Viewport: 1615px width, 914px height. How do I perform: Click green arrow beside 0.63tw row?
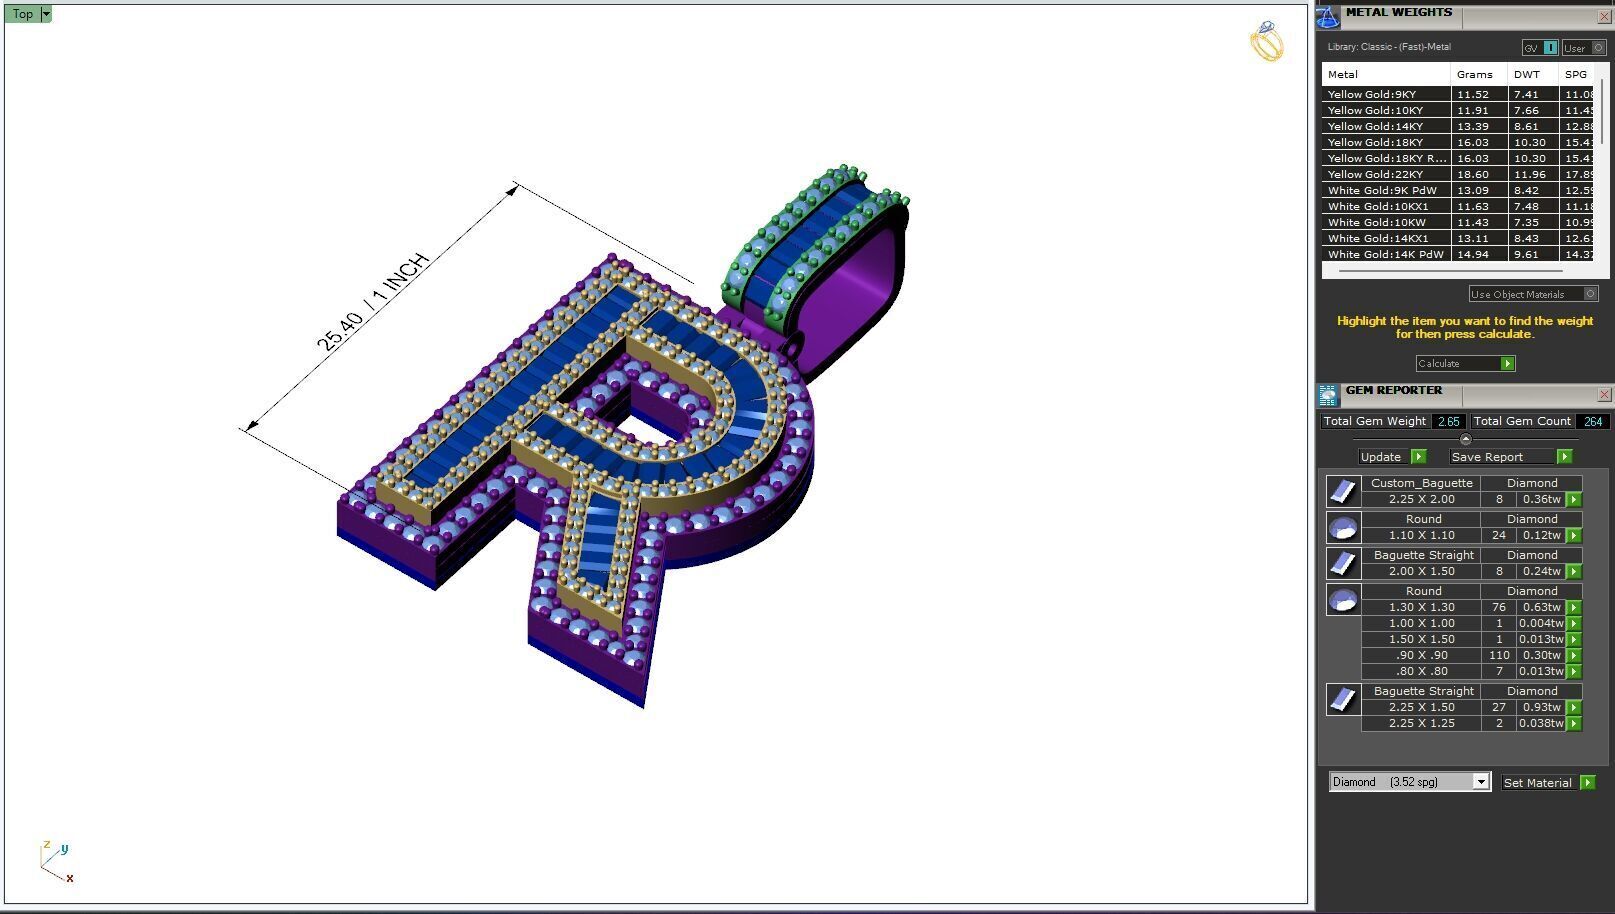pos(1574,607)
